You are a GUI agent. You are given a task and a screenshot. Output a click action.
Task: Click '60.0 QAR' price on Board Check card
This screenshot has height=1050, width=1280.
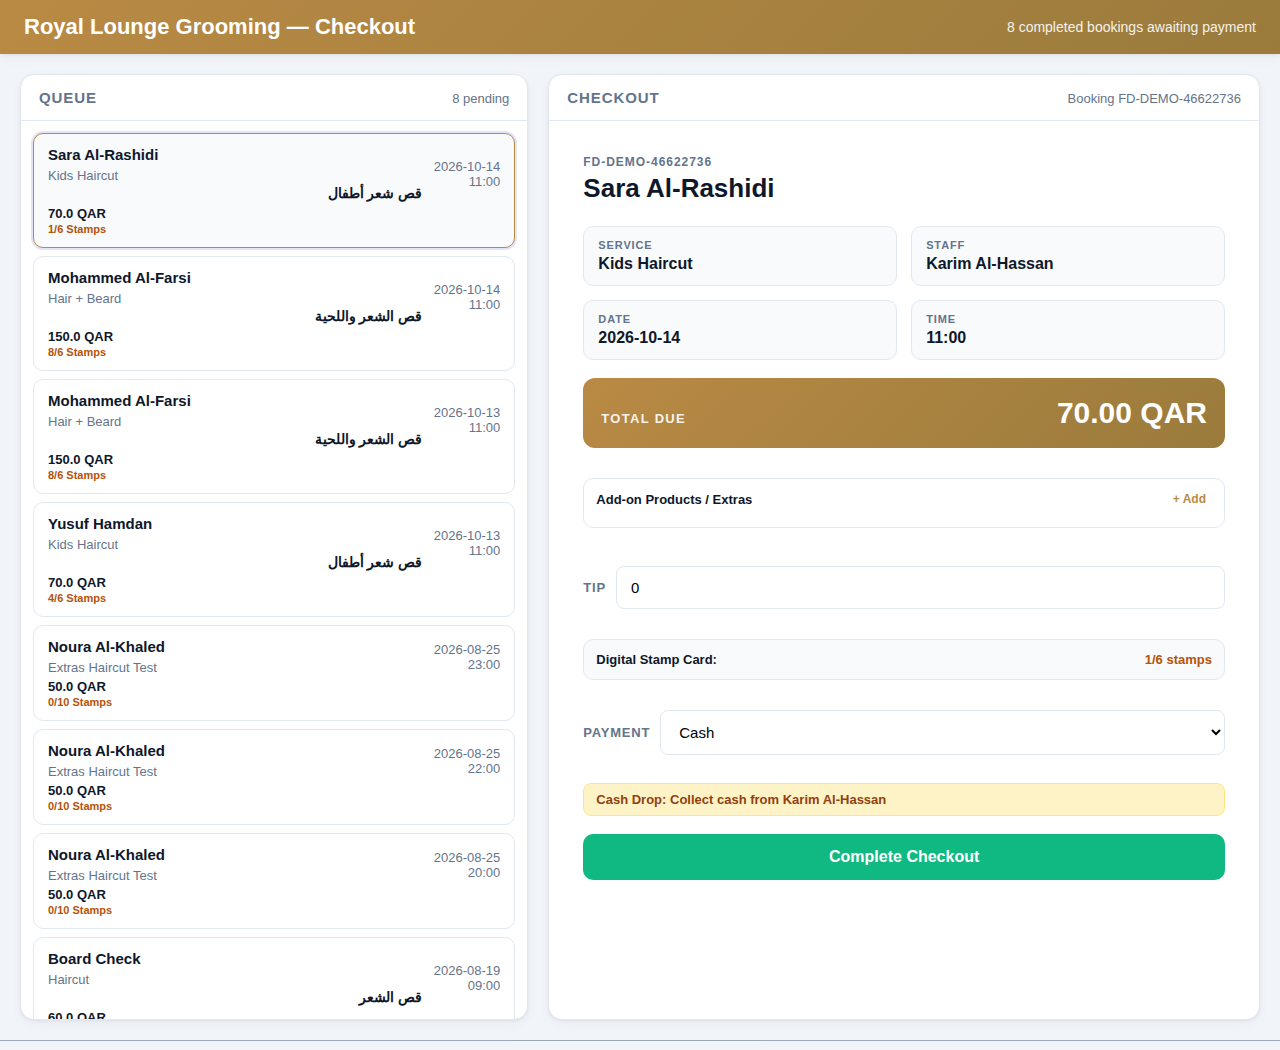[77, 1016]
